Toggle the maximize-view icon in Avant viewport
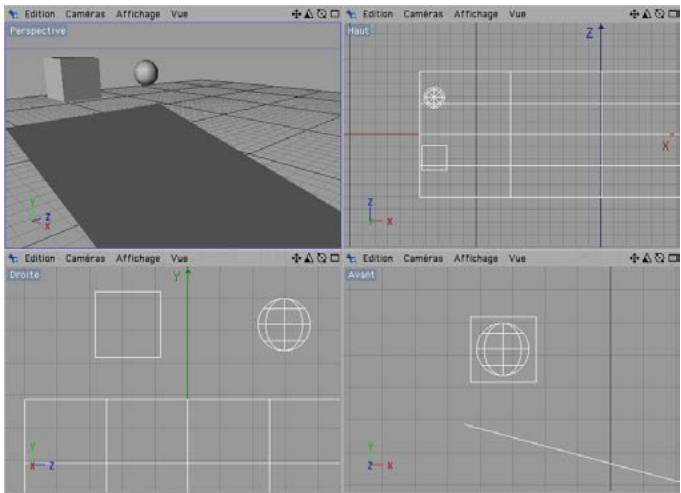The image size is (681, 493). [673, 258]
